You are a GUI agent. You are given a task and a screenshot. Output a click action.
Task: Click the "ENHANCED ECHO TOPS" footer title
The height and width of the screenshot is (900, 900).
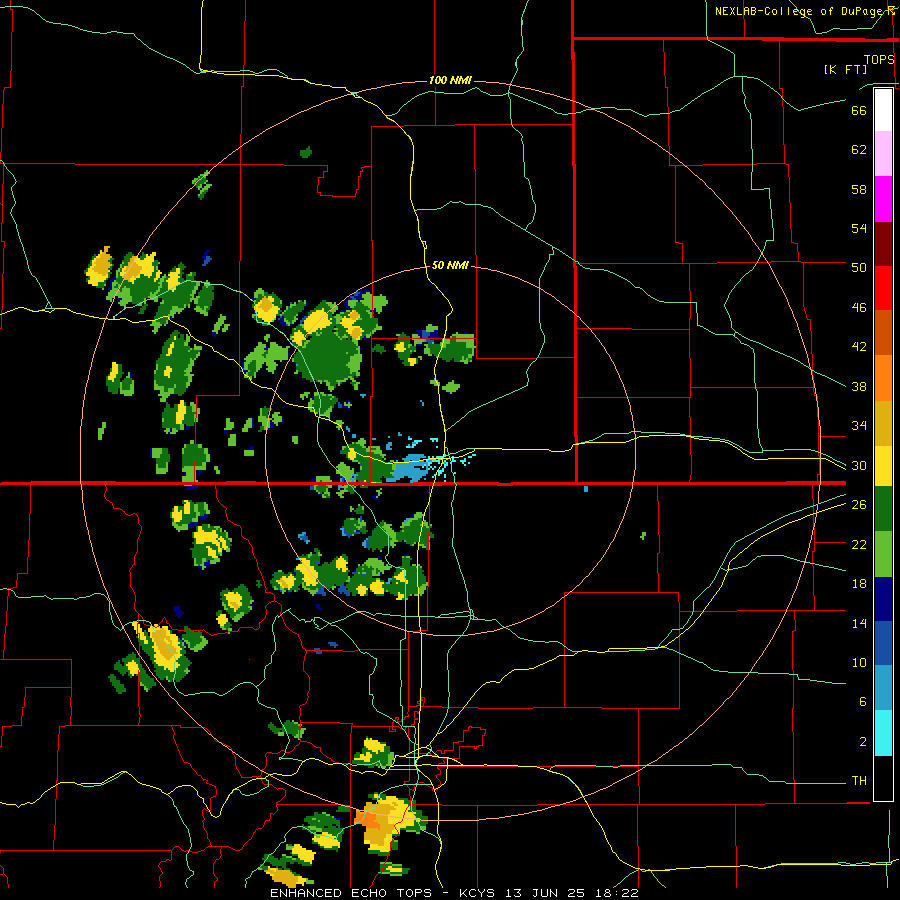pos(350,893)
